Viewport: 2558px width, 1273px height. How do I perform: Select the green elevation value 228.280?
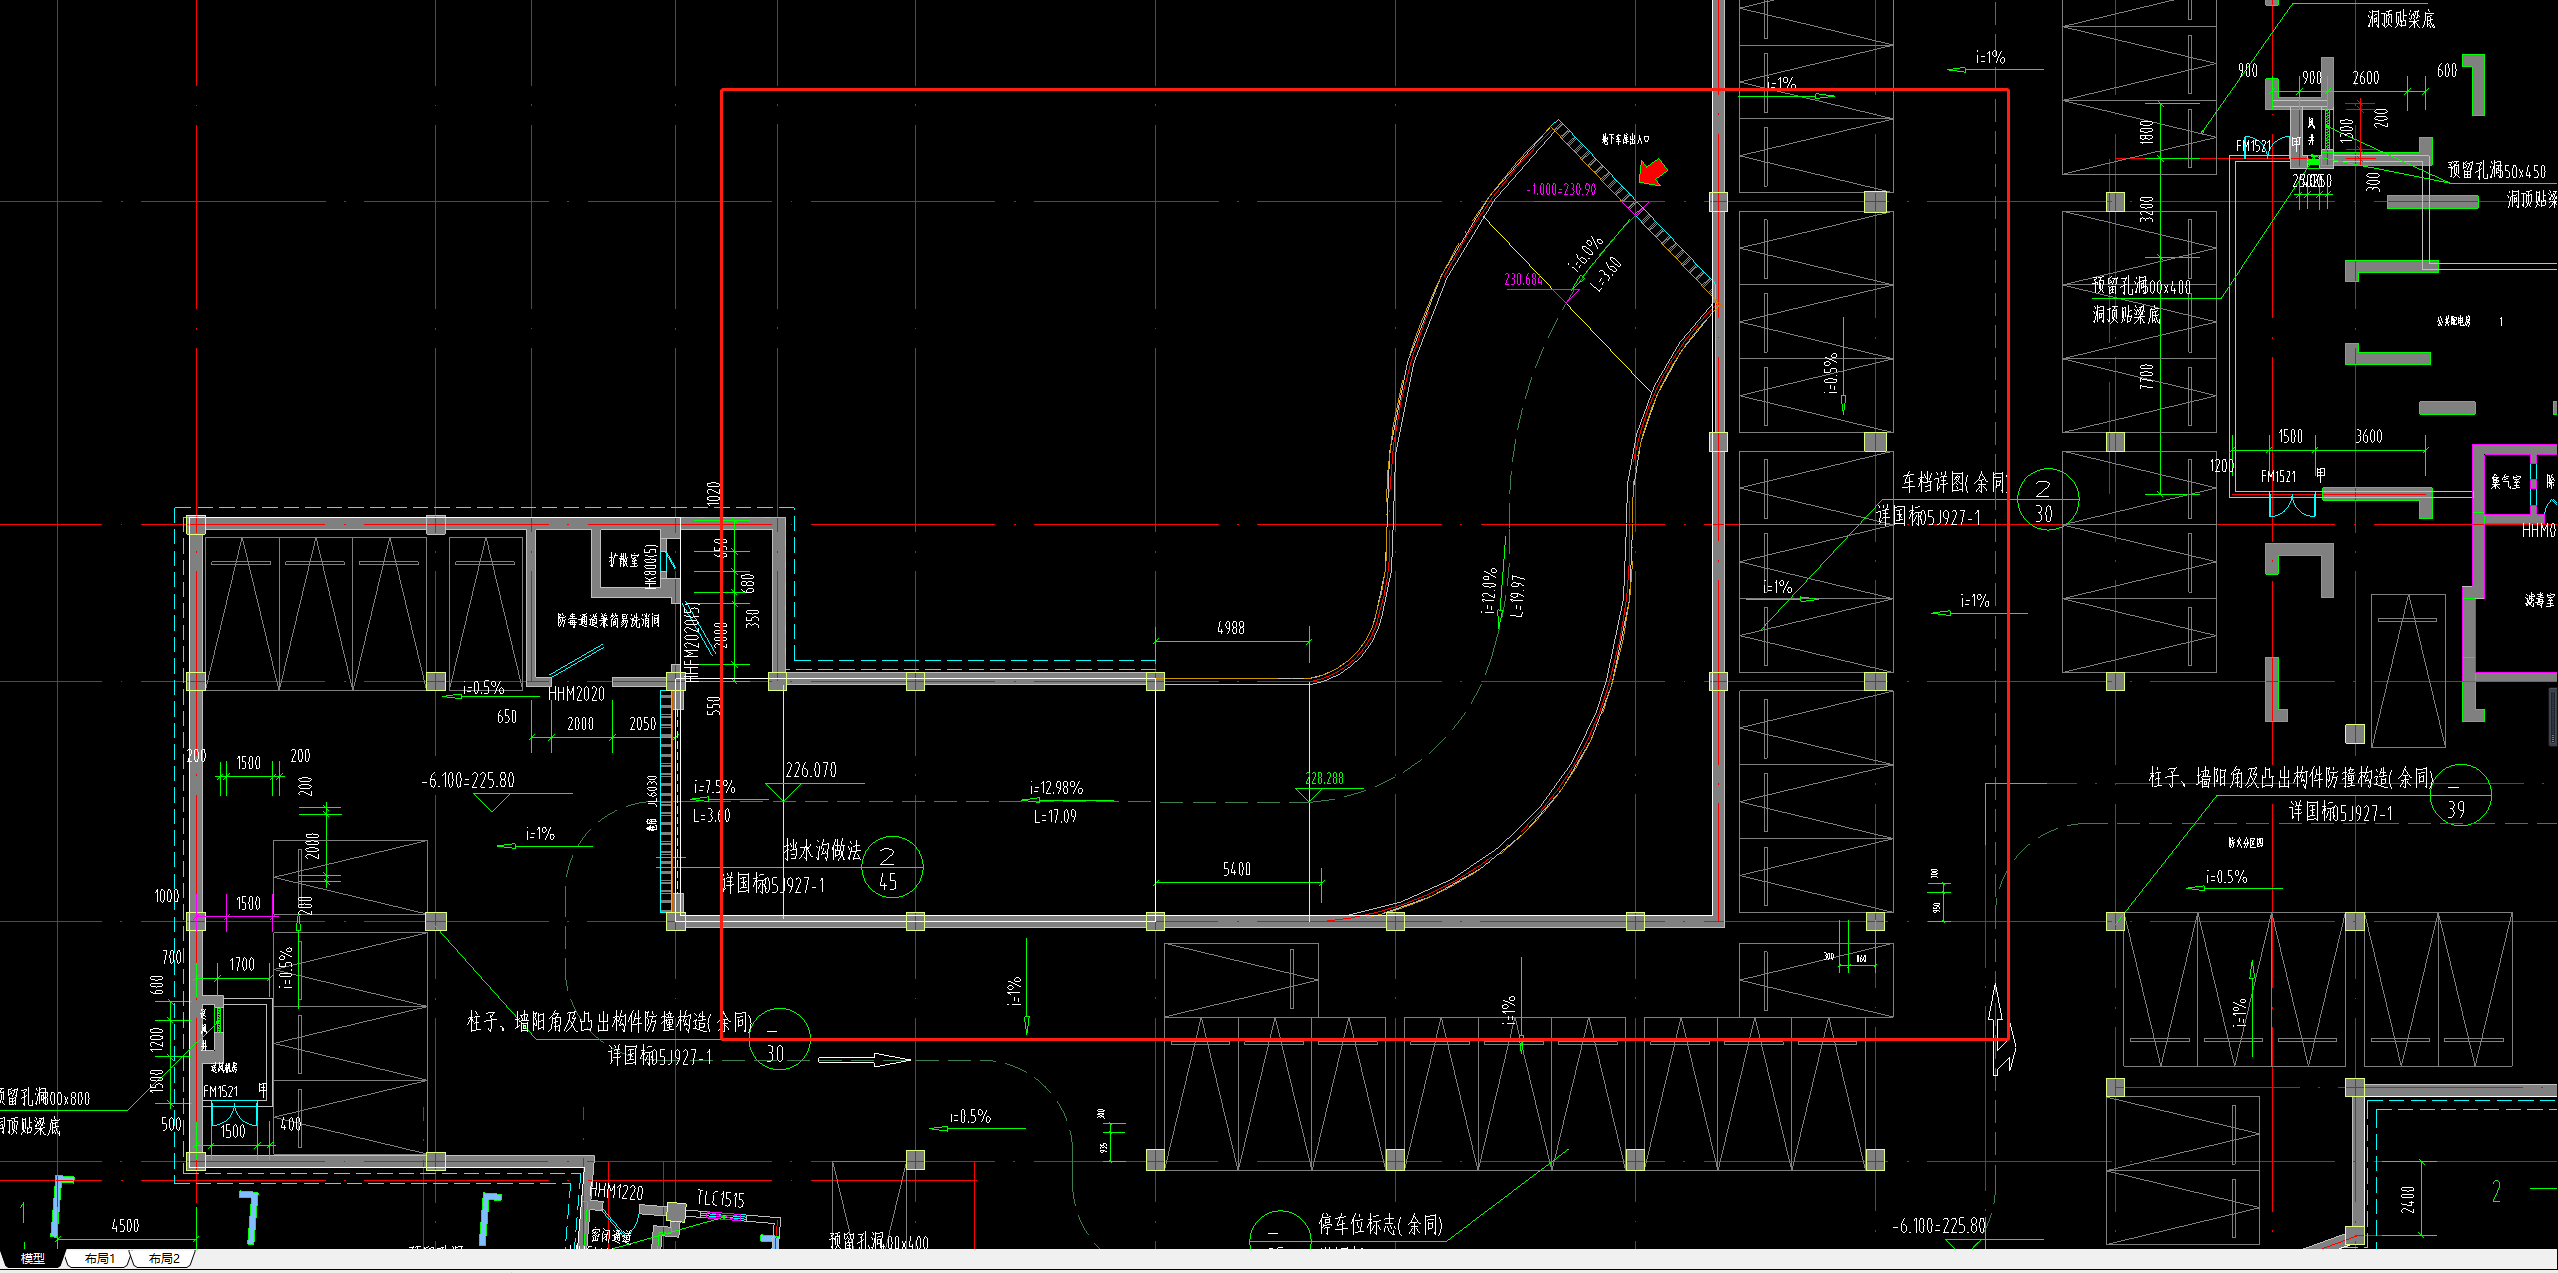click(1324, 778)
